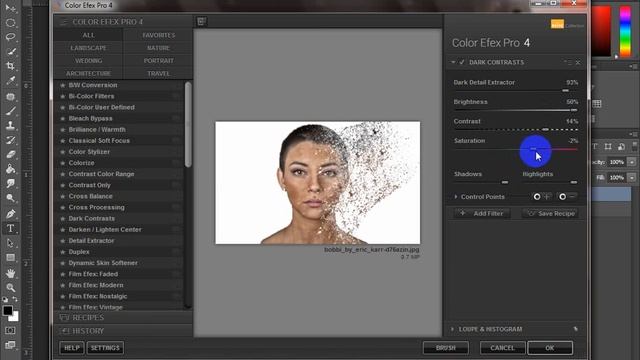Click the preview compare mode icon above image
This screenshot has height=360, width=640.
(201, 21)
